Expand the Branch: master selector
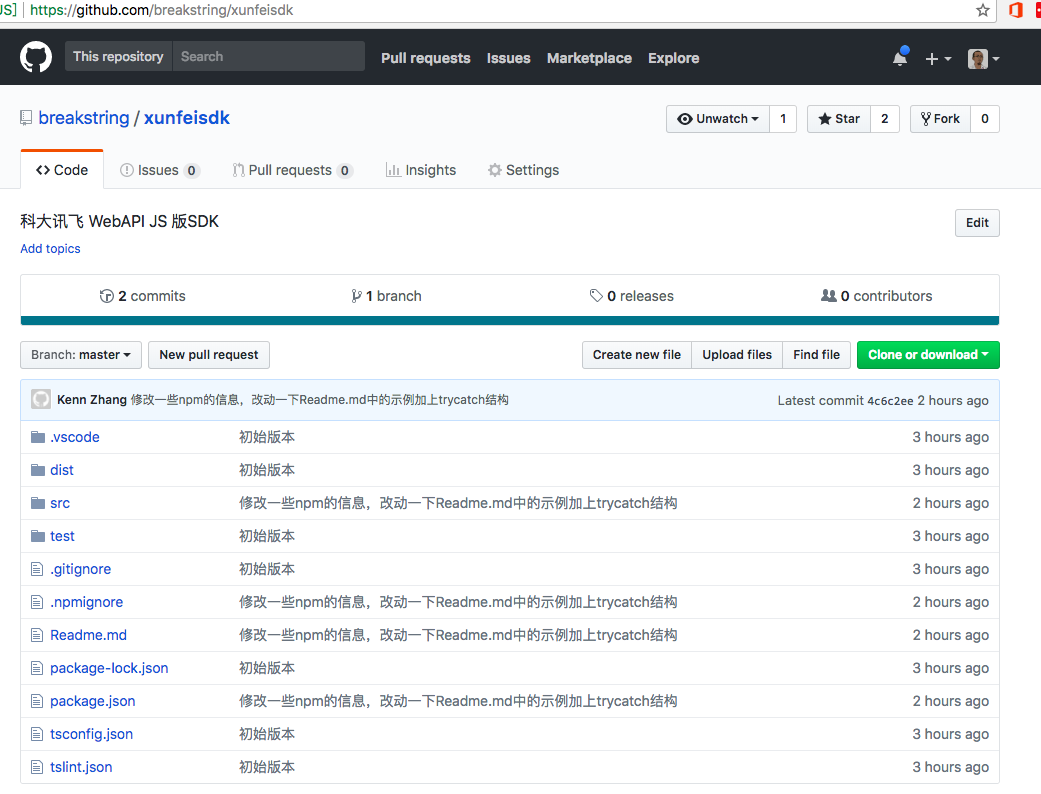 click(x=80, y=355)
